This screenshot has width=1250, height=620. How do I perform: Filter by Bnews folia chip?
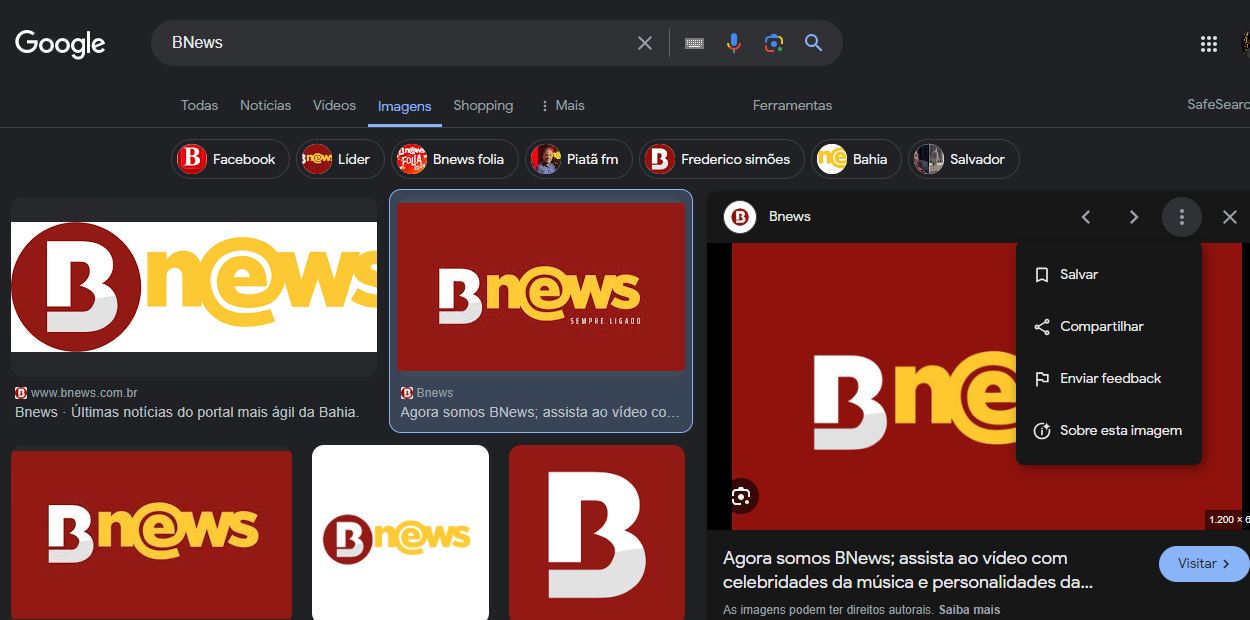point(455,159)
